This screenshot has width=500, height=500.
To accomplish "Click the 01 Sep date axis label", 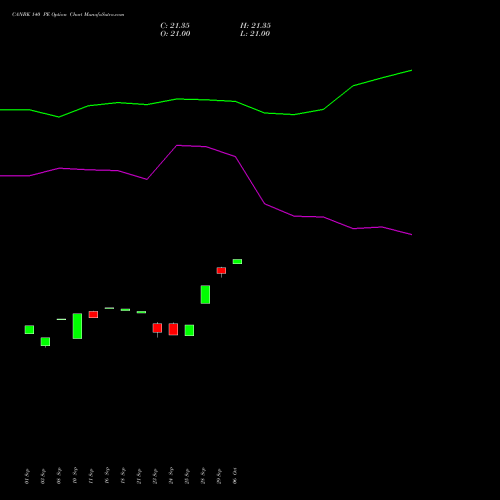I will click(27, 476).
